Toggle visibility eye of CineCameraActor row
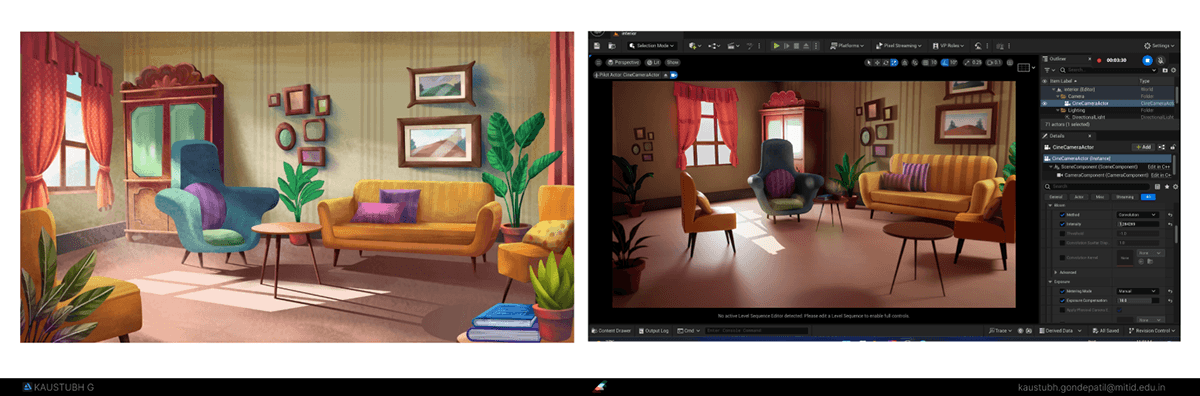The height and width of the screenshot is (396, 1200). coord(1045,103)
